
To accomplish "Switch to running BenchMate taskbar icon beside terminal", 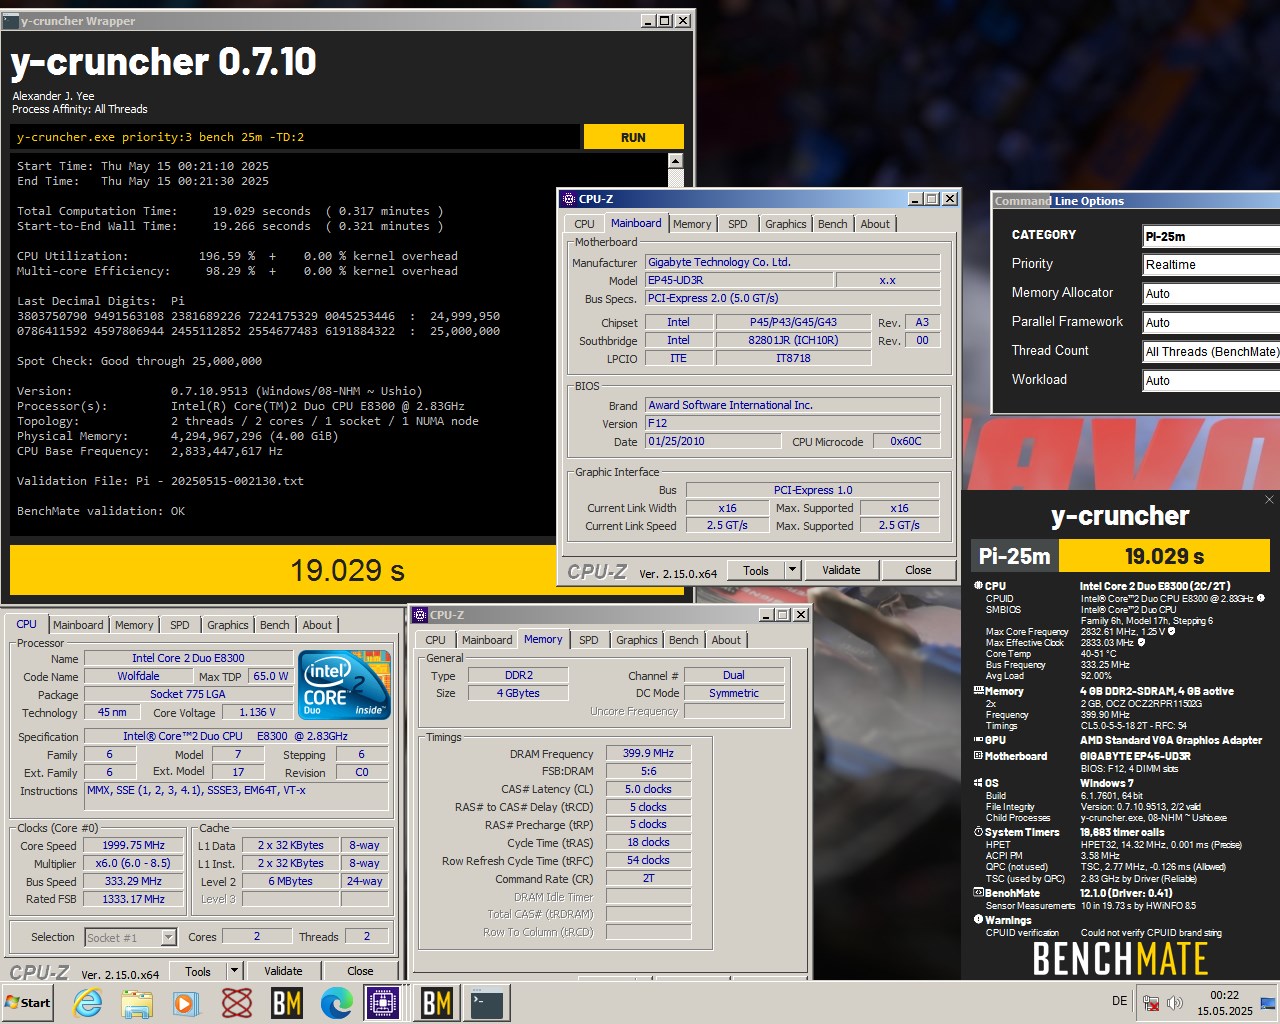I will coord(437,1002).
